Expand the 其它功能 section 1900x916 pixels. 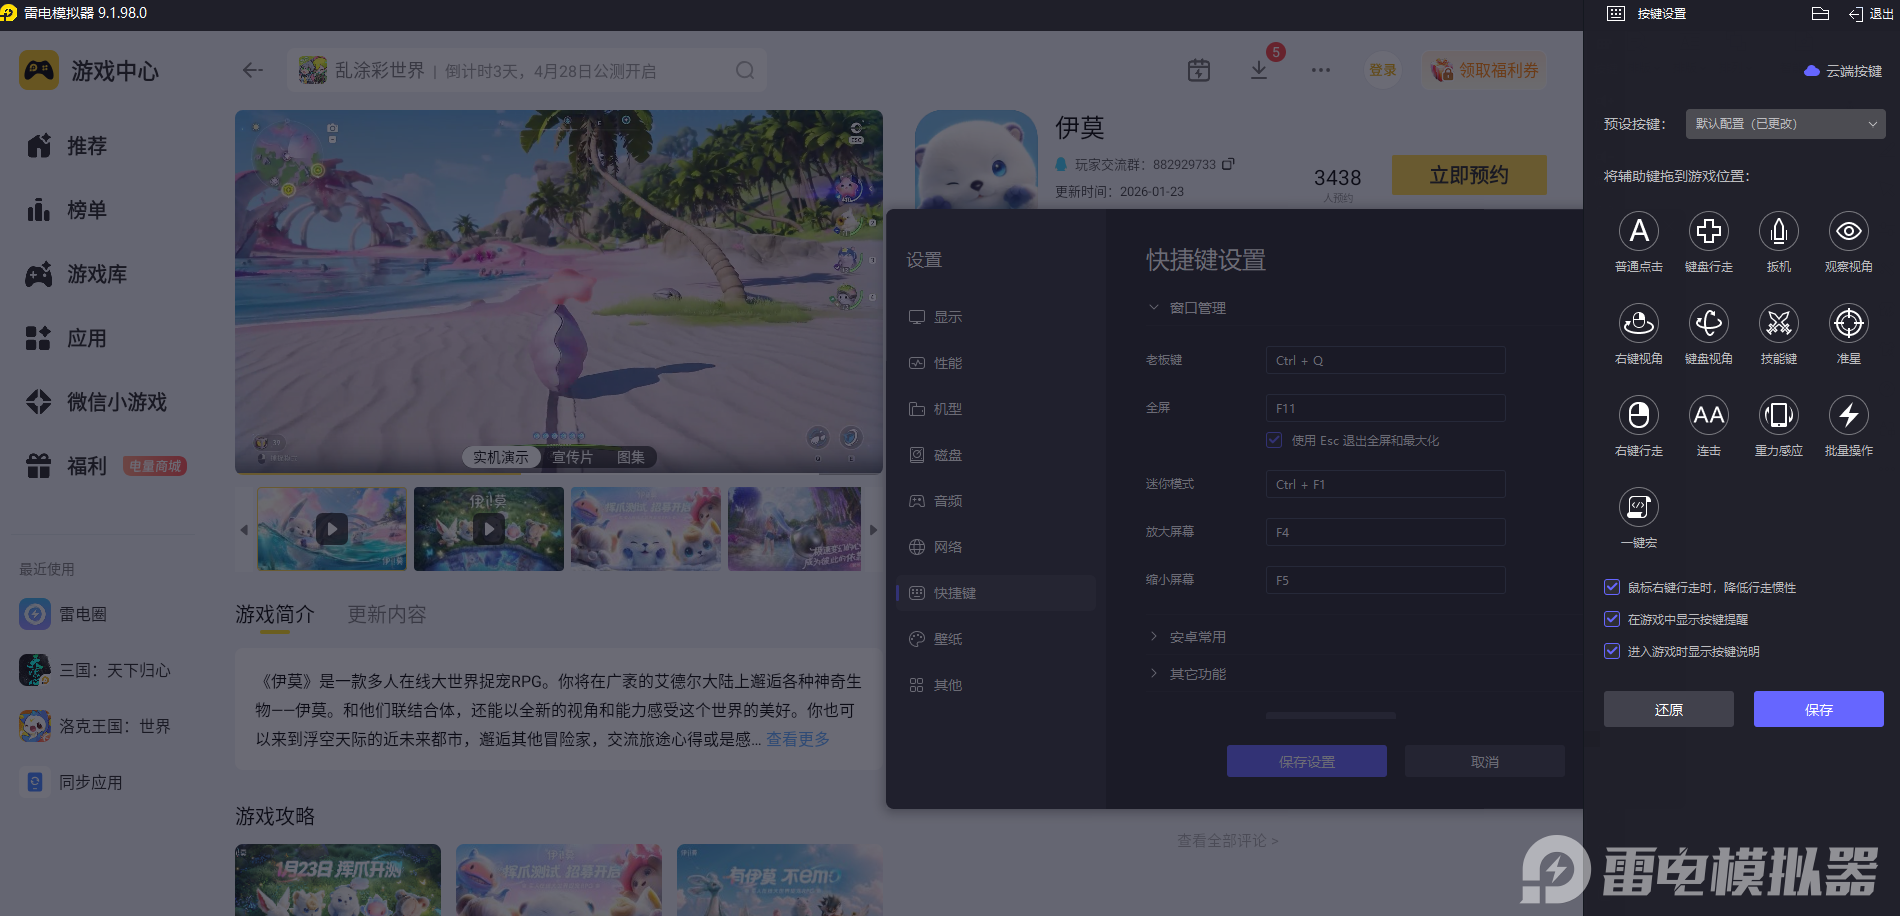pos(1187,674)
